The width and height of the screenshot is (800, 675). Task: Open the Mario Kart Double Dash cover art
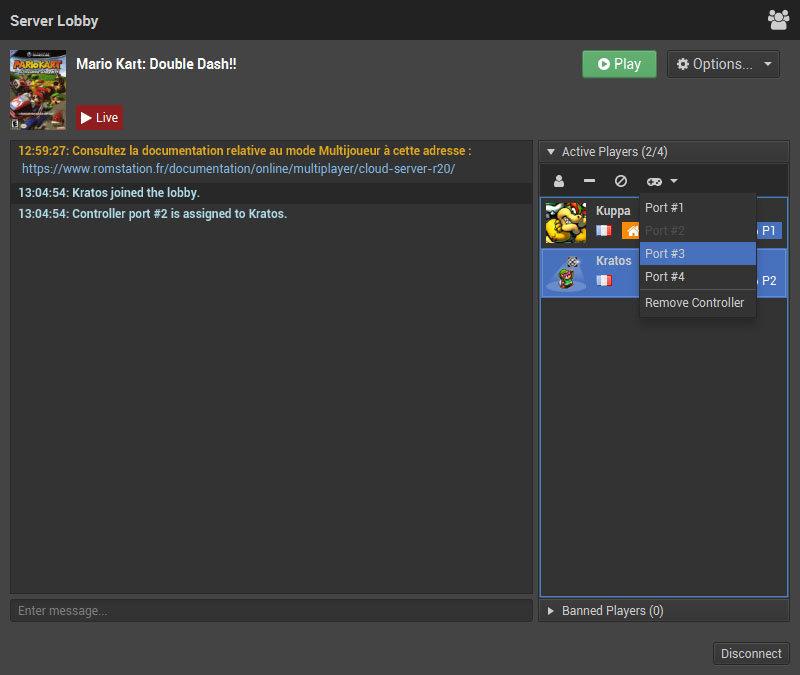(x=38, y=90)
